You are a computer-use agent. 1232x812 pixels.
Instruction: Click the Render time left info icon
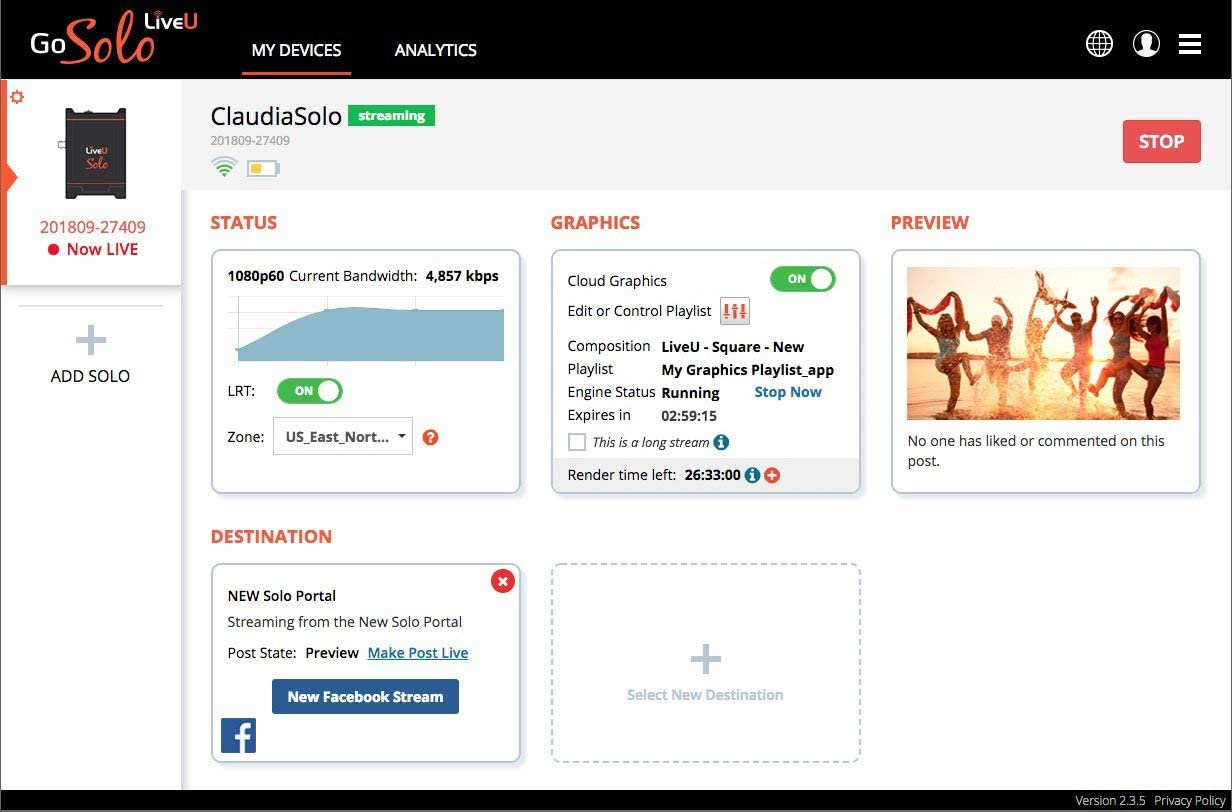(753, 475)
